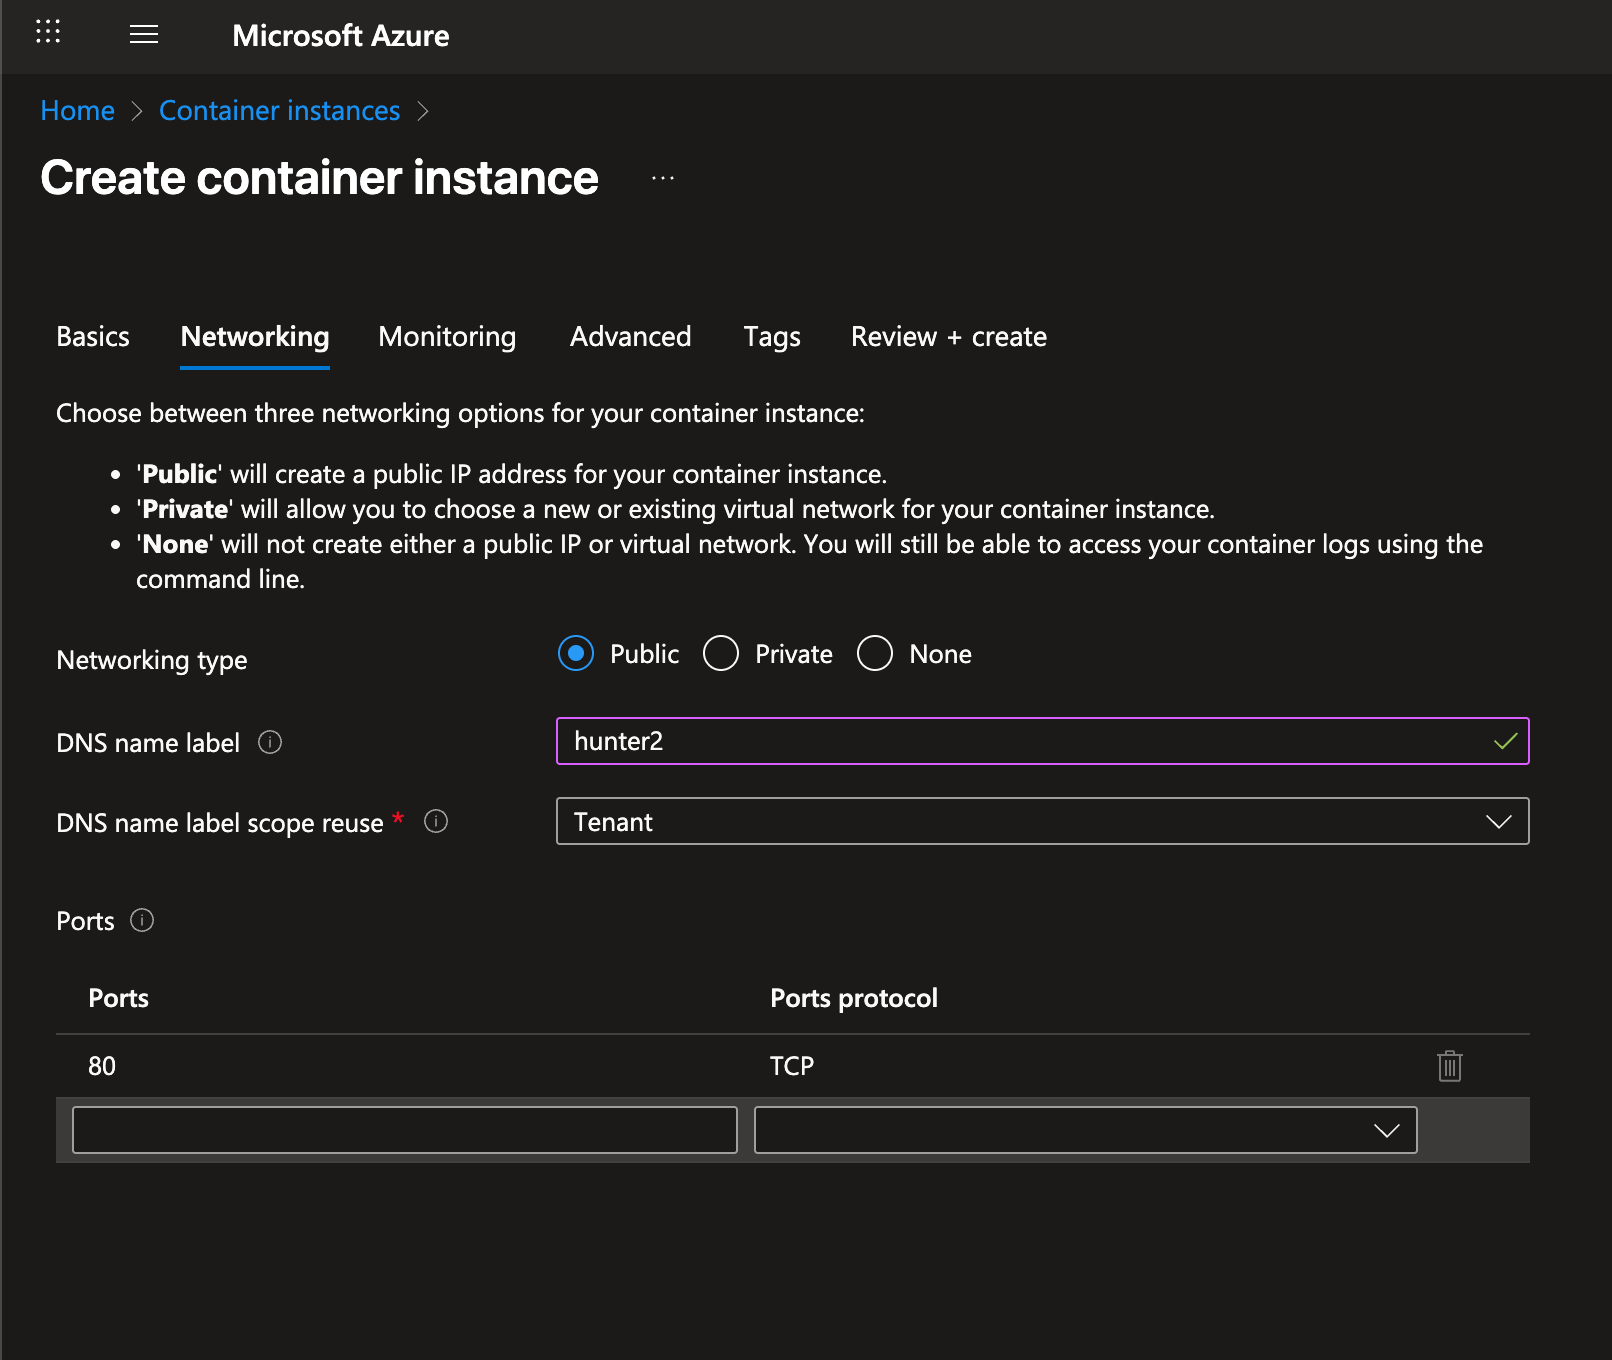Open Container instances breadcrumb link
The image size is (1612, 1360).
279,111
